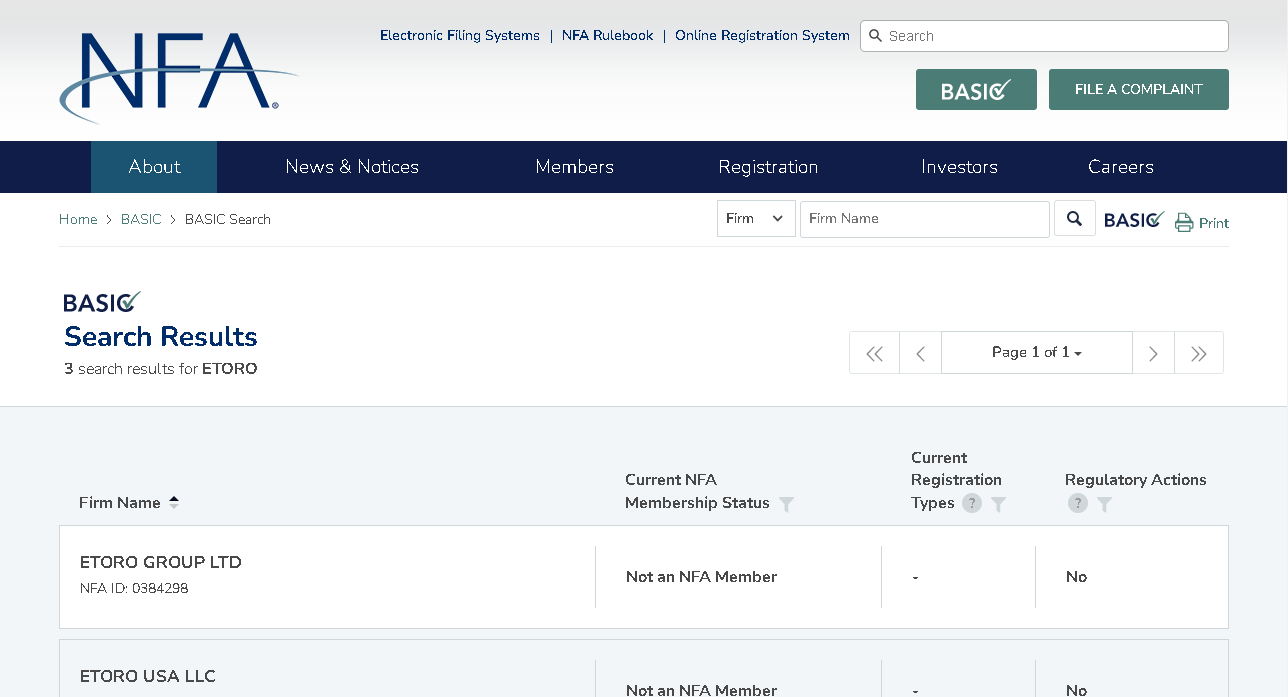Open the NFA Rulebook link
Screen dimensions: 1288x697
point(607,36)
